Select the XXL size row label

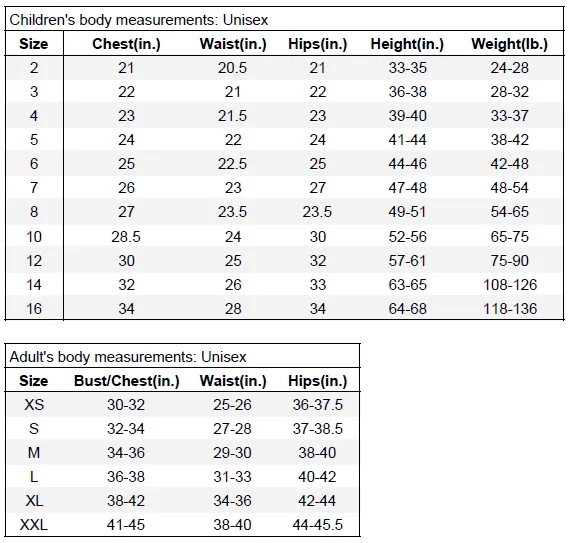coord(34,525)
